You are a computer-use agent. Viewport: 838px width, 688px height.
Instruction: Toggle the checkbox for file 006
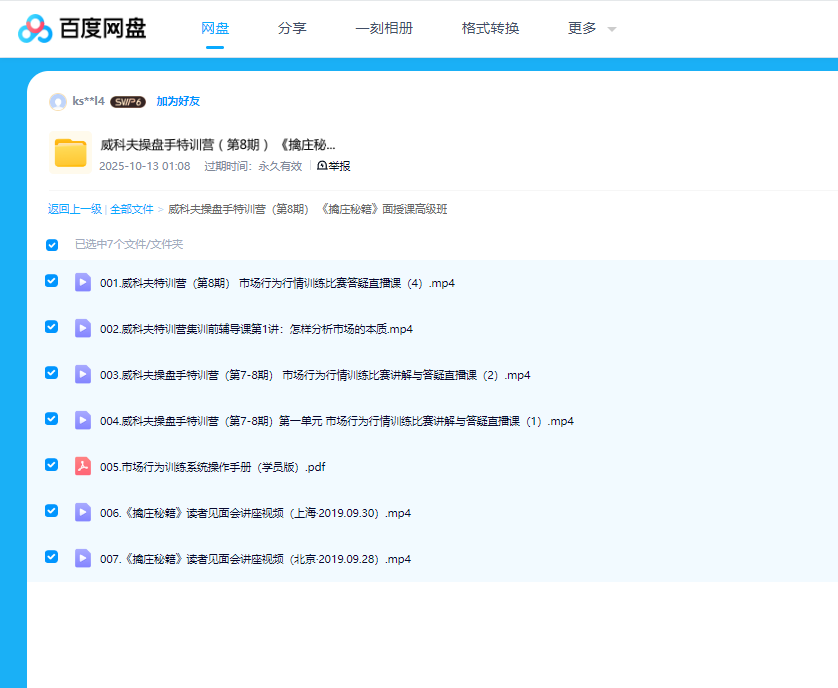52,511
